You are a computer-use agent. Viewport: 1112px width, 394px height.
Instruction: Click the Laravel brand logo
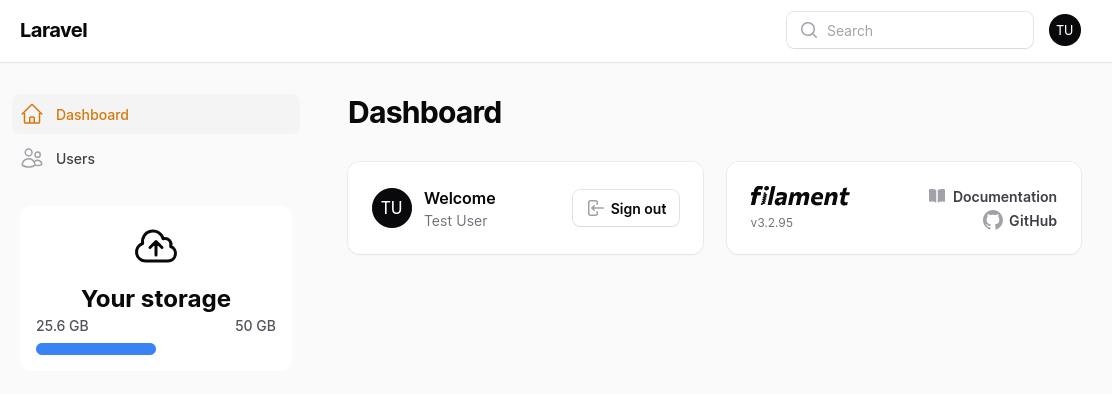54,30
